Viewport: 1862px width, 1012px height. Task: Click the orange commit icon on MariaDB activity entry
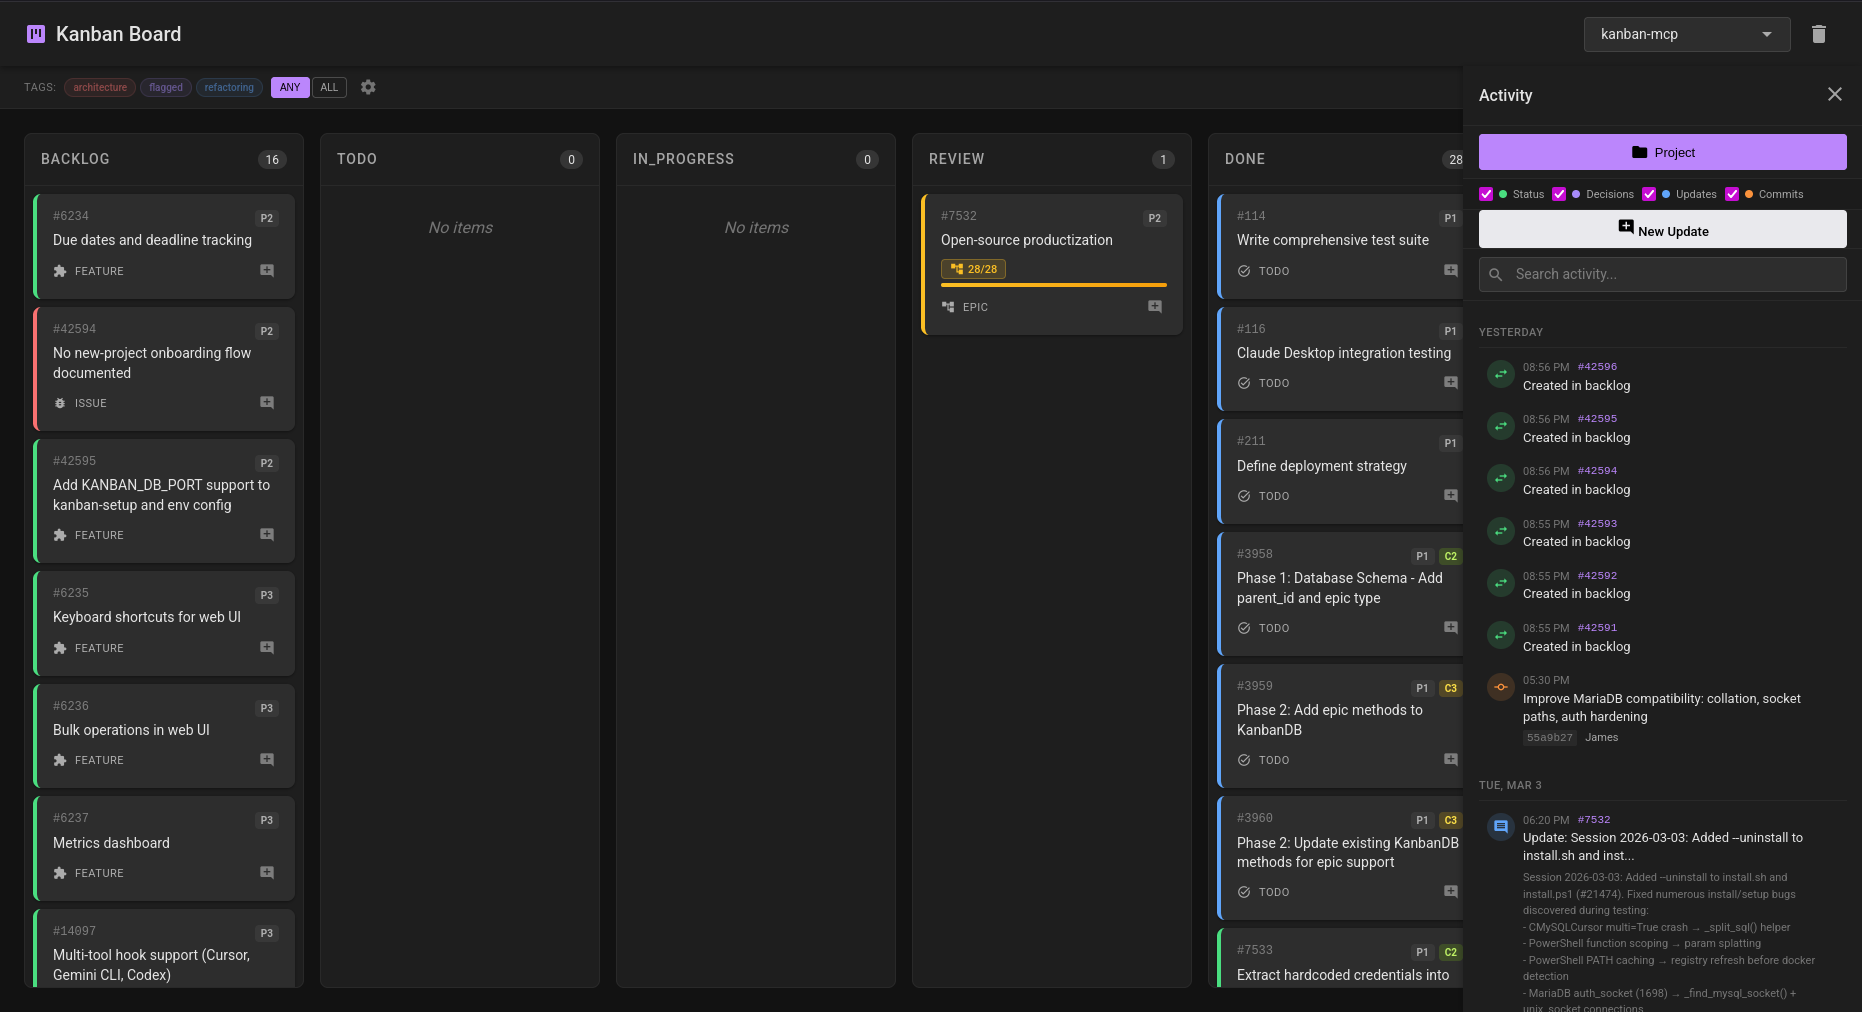tap(1500, 687)
